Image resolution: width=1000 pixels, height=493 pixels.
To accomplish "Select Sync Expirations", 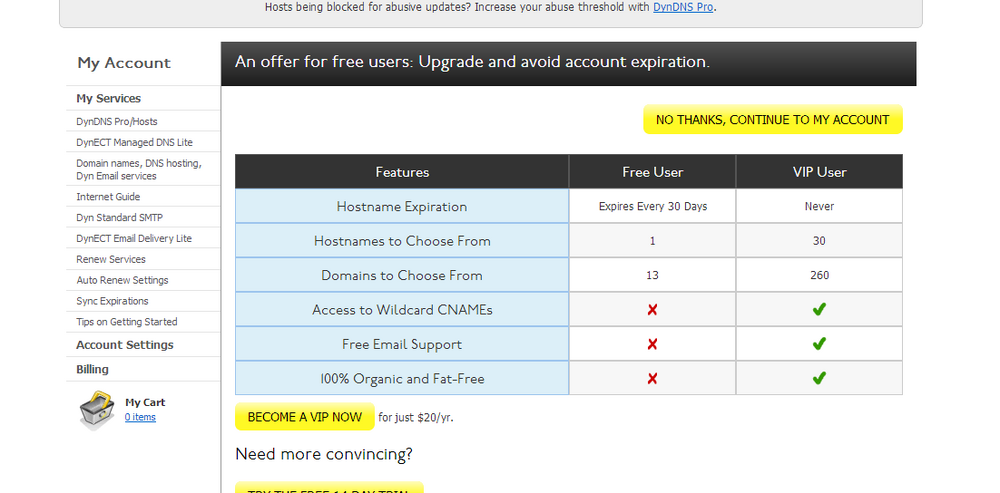I will click(x=112, y=301).
